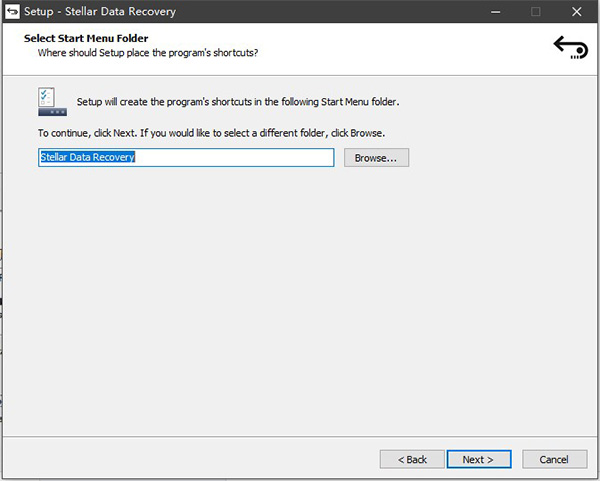Image resolution: width=600 pixels, height=481 pixels.
Task: Click the Start Menu folder name field
Action: pos(240,158)
